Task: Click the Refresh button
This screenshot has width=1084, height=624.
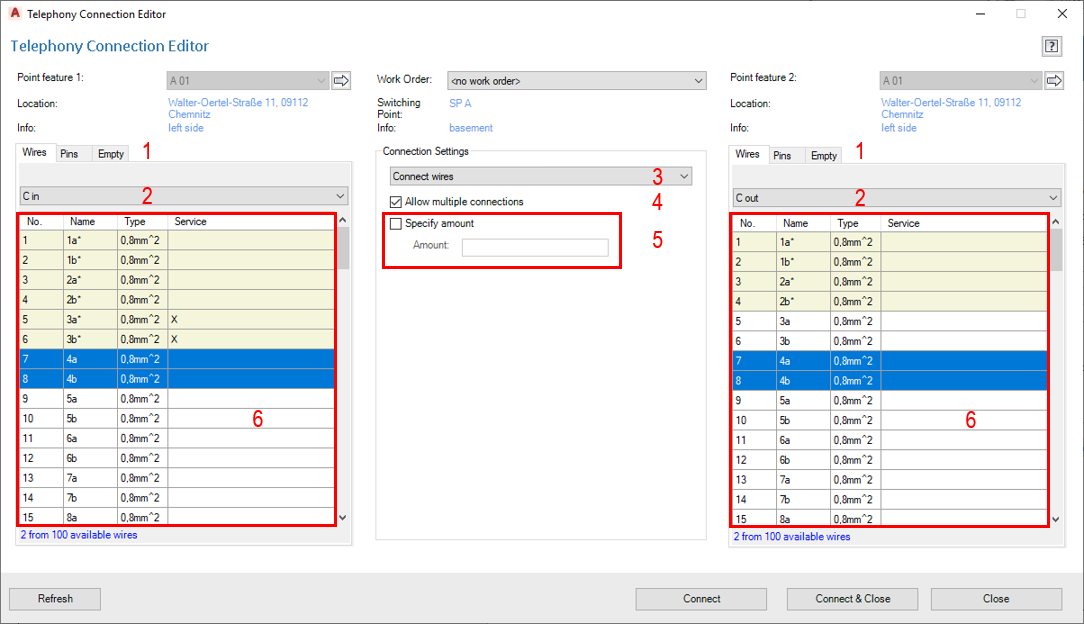Action: click(x=55, y=598)
